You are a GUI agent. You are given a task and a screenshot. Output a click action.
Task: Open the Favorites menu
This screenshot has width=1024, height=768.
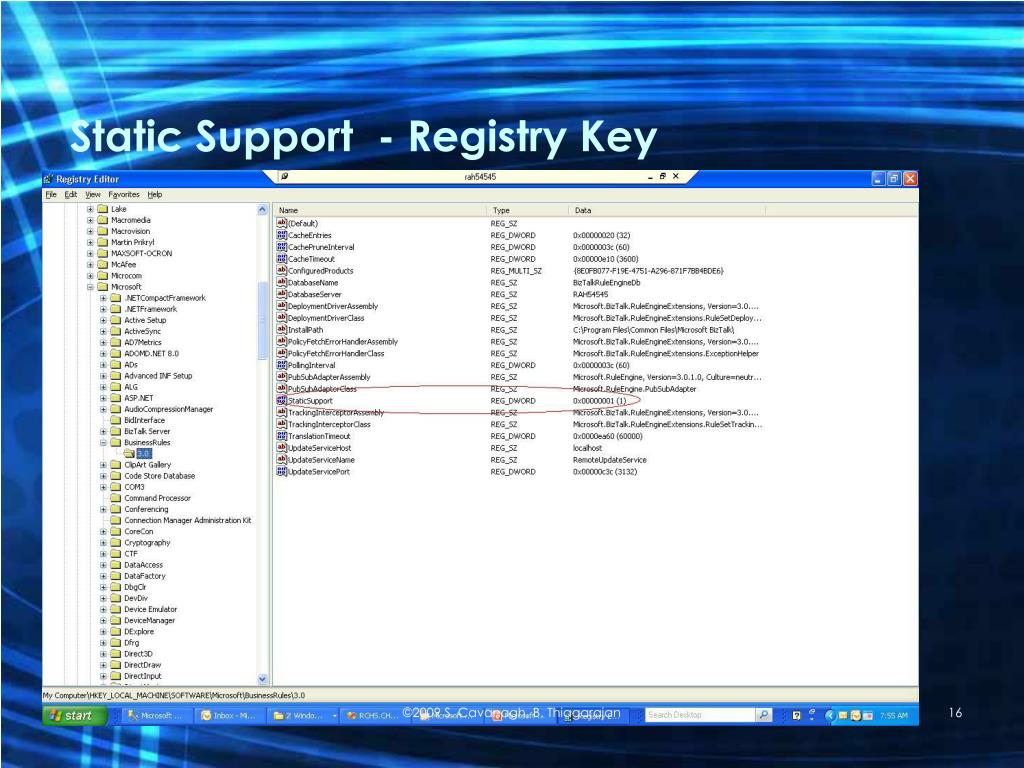point(123,195)
